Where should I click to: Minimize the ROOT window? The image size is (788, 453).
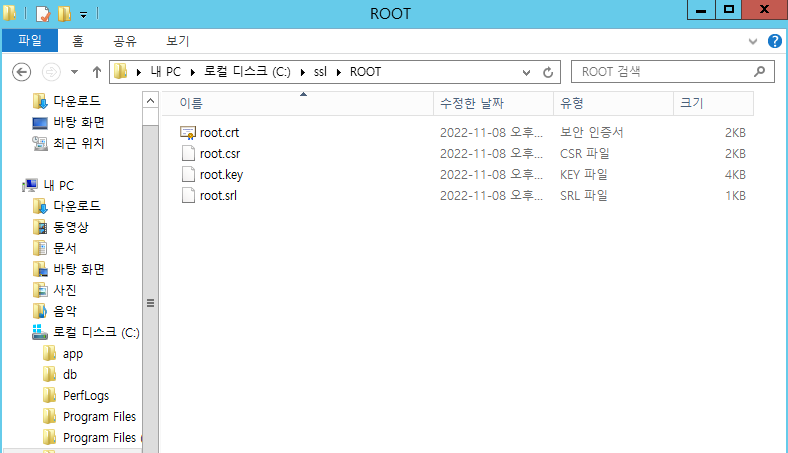pos(701,10)
